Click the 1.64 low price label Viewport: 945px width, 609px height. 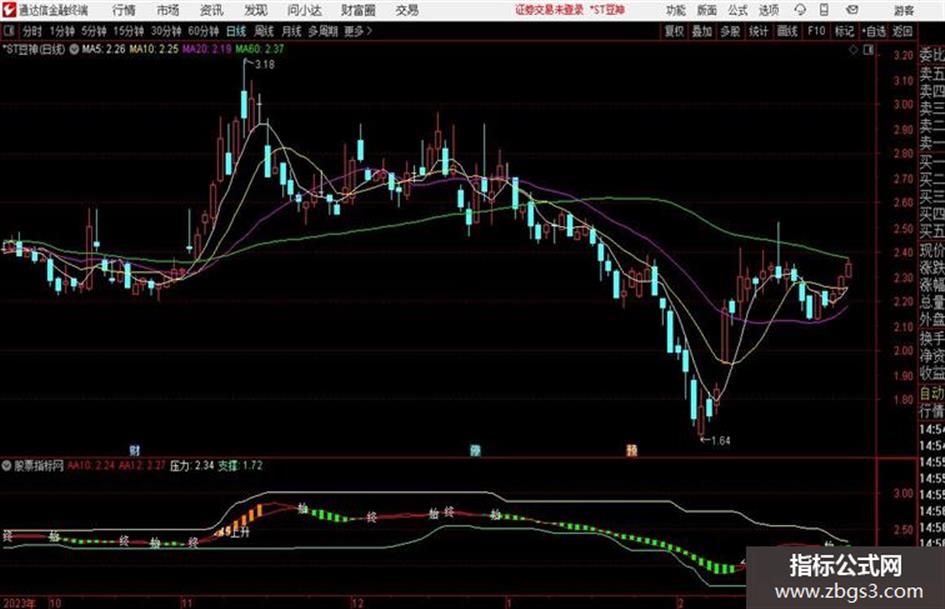tap(720, 441)
